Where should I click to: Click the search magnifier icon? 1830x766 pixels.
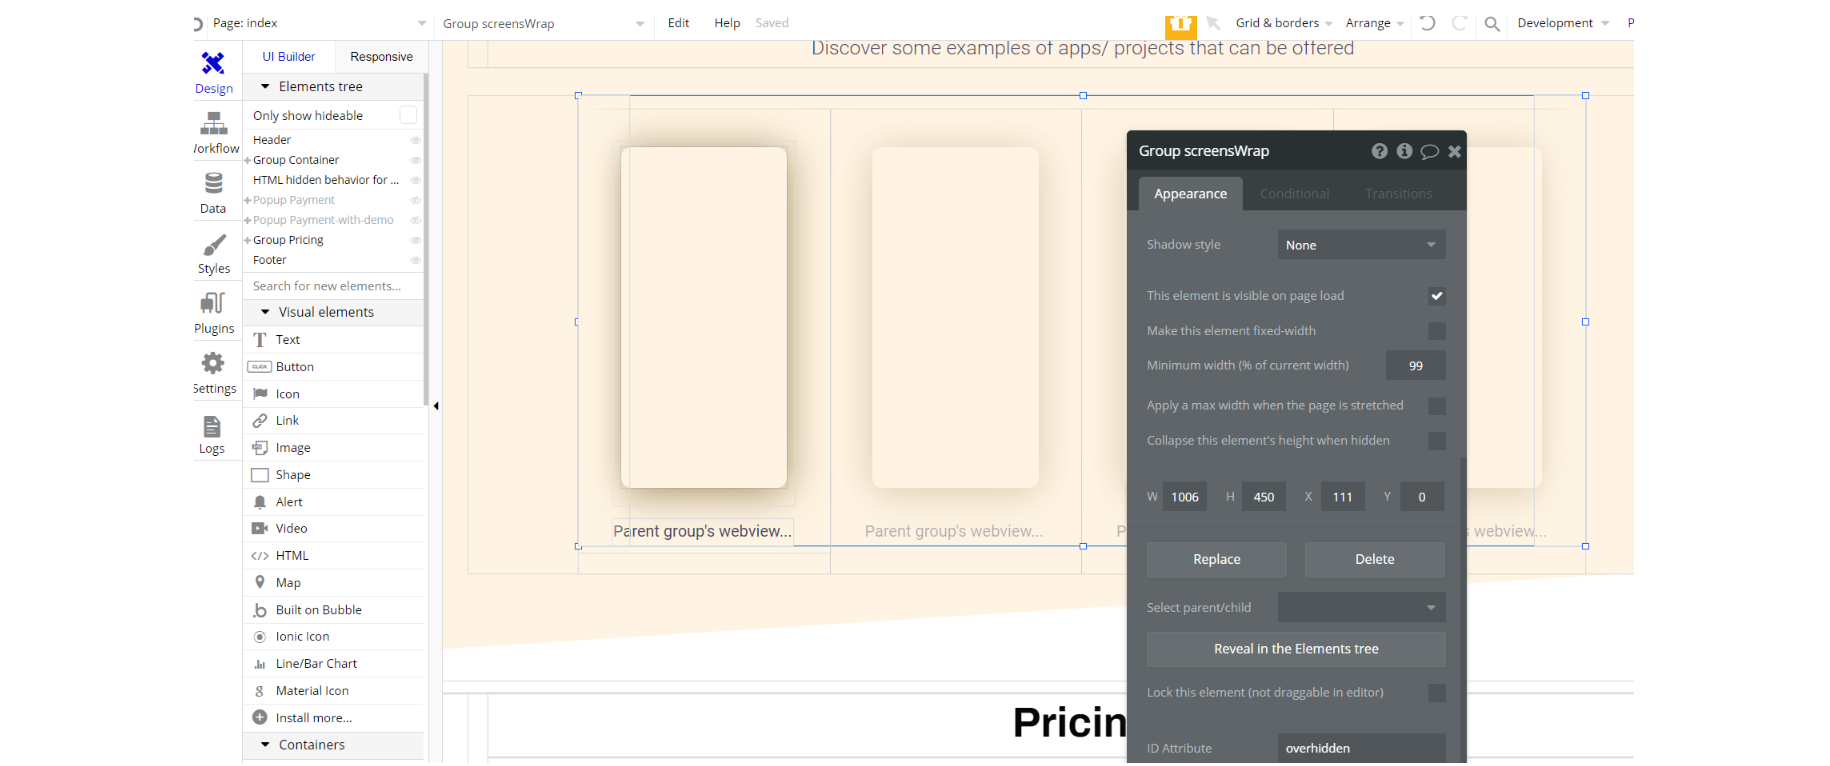click(1491, 24)
